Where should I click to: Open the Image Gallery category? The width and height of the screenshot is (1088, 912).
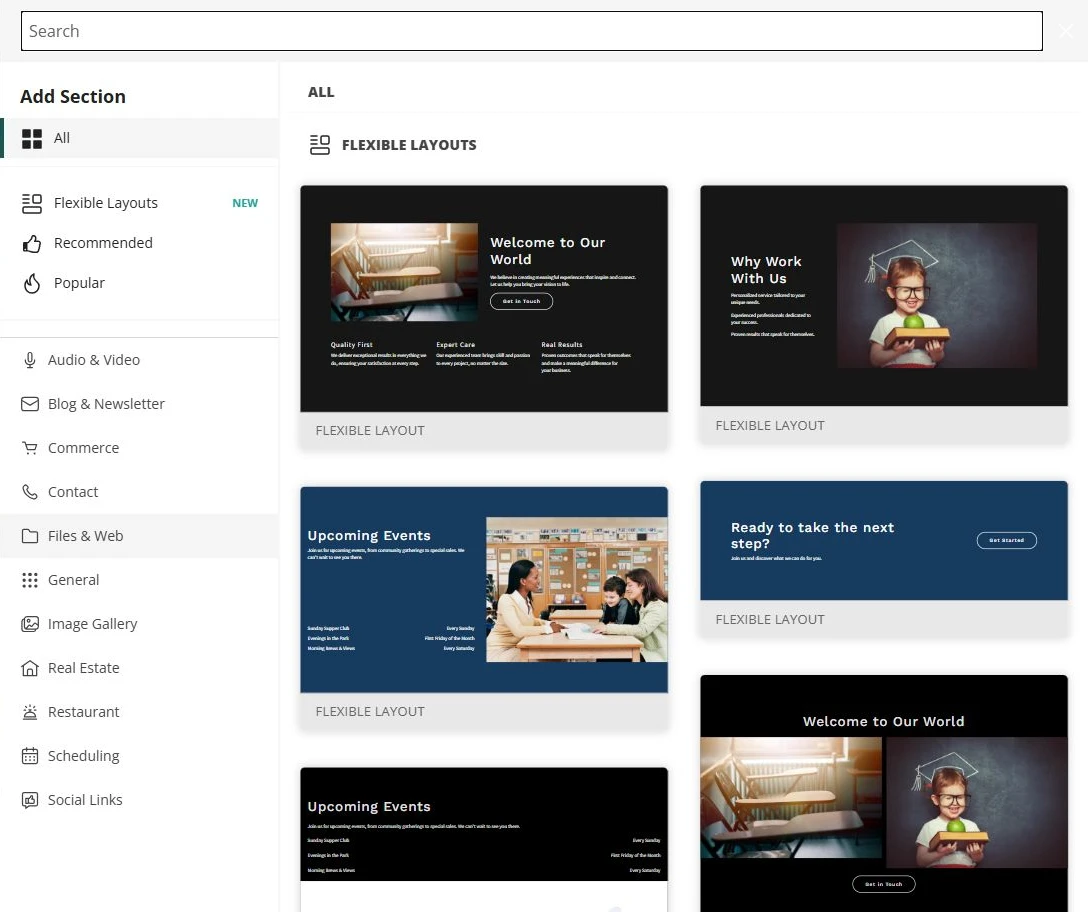pyautogui.click(x=140, y=624)
